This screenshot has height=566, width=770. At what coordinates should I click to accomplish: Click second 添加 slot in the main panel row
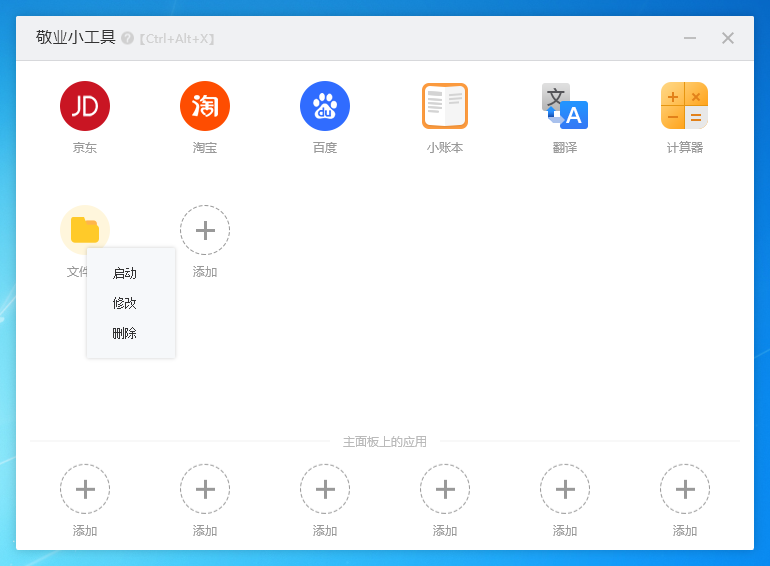click(x=205, y=489)
